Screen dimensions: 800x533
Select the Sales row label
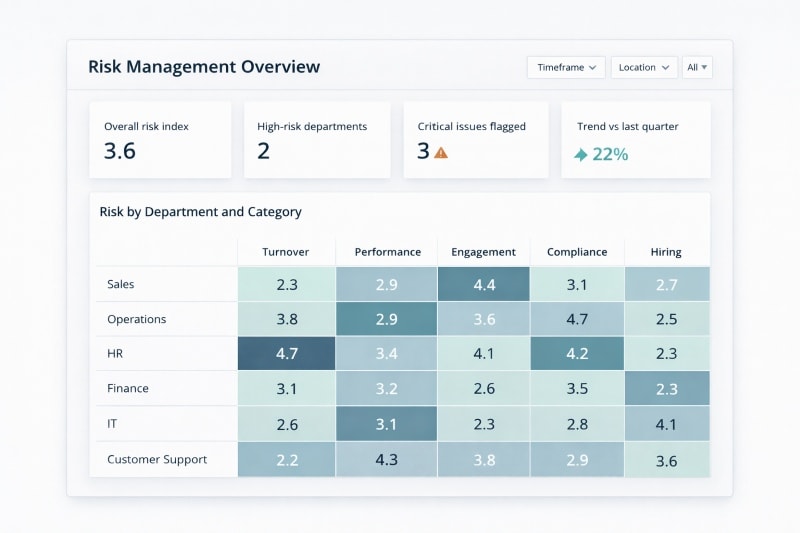point(121,284)
